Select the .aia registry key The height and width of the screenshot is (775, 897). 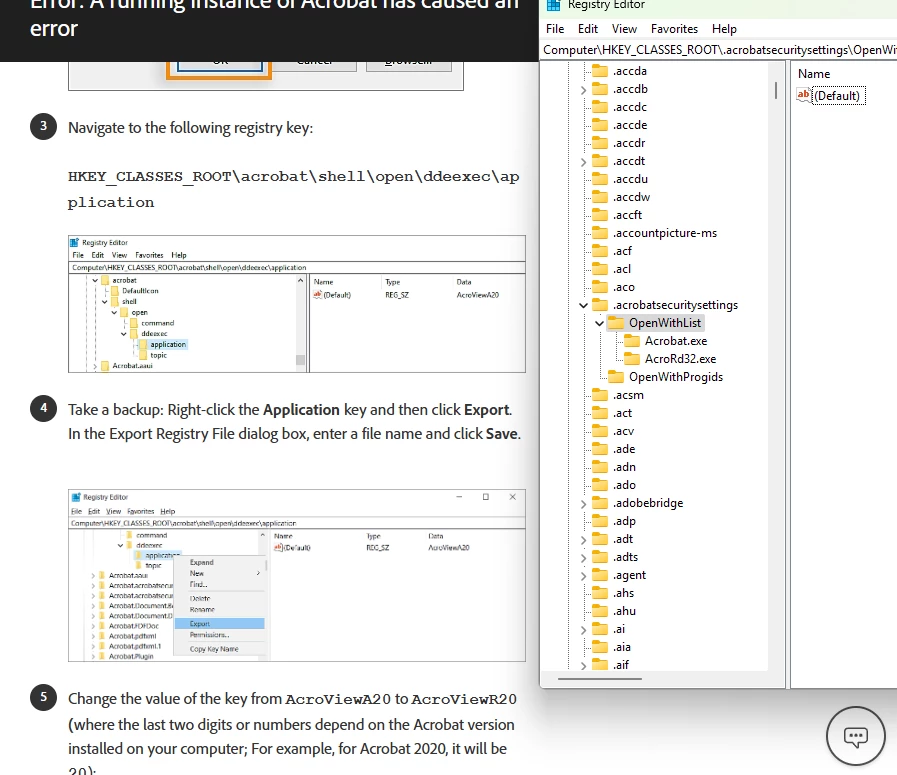(622, 647)
